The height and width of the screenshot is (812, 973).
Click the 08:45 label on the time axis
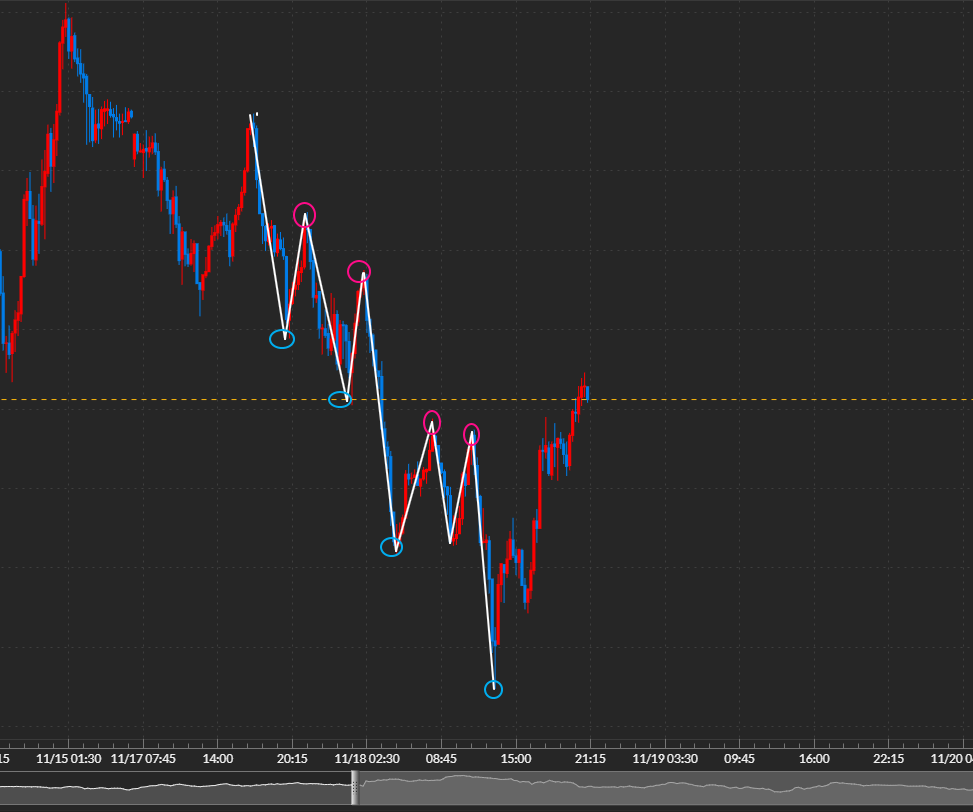pyautogui.click(x=441, y=759)
